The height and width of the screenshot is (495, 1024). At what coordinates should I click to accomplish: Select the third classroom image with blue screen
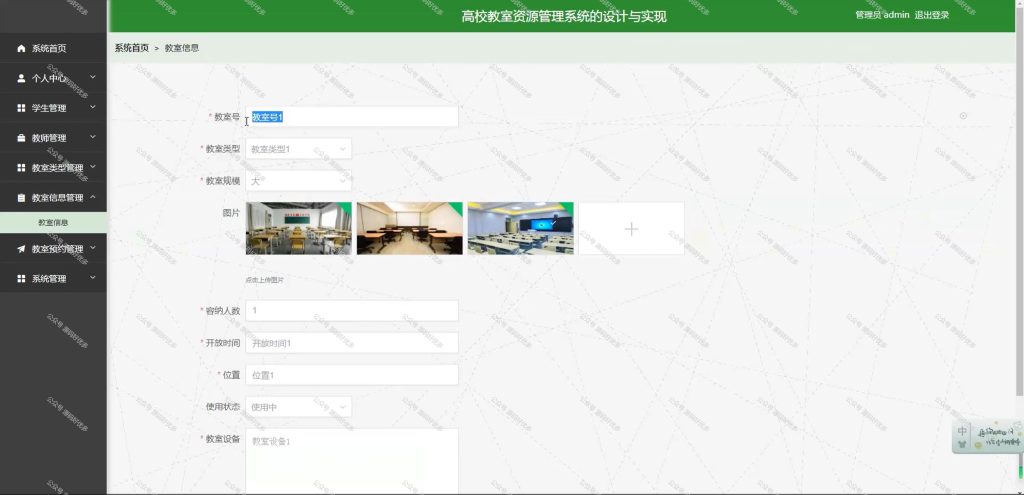pyautogui.click(x=520, y=229)
